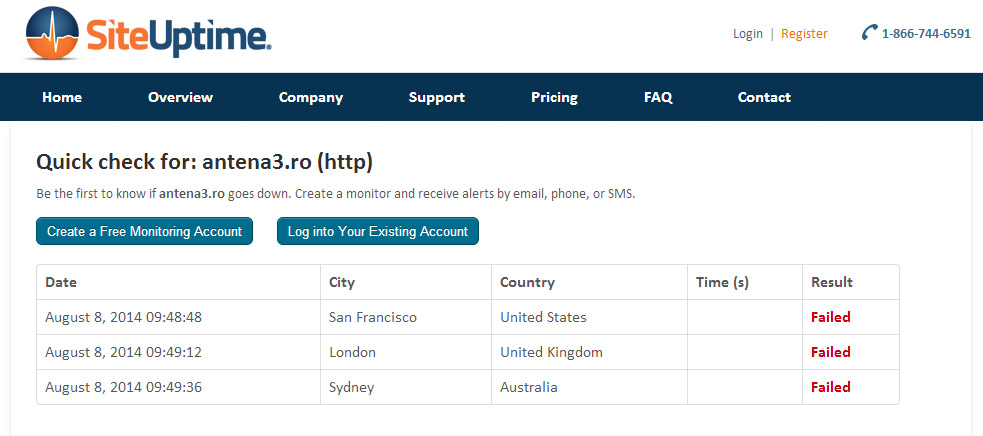This screenshot has height=436, width=983.
Task: Click Contact in the navigation bar
Action: [764, 97]
